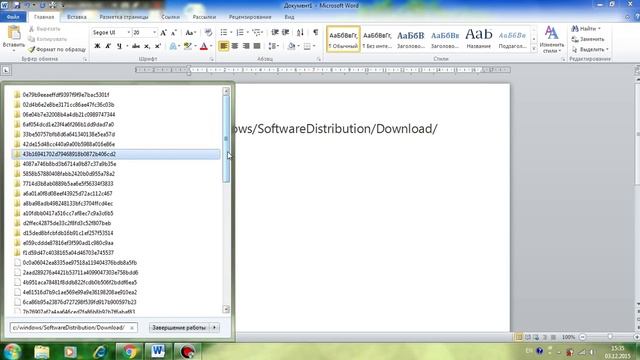Toggle paragraph marks (¶) display
This screenshot has height=360, width=640.
[316, 32]
